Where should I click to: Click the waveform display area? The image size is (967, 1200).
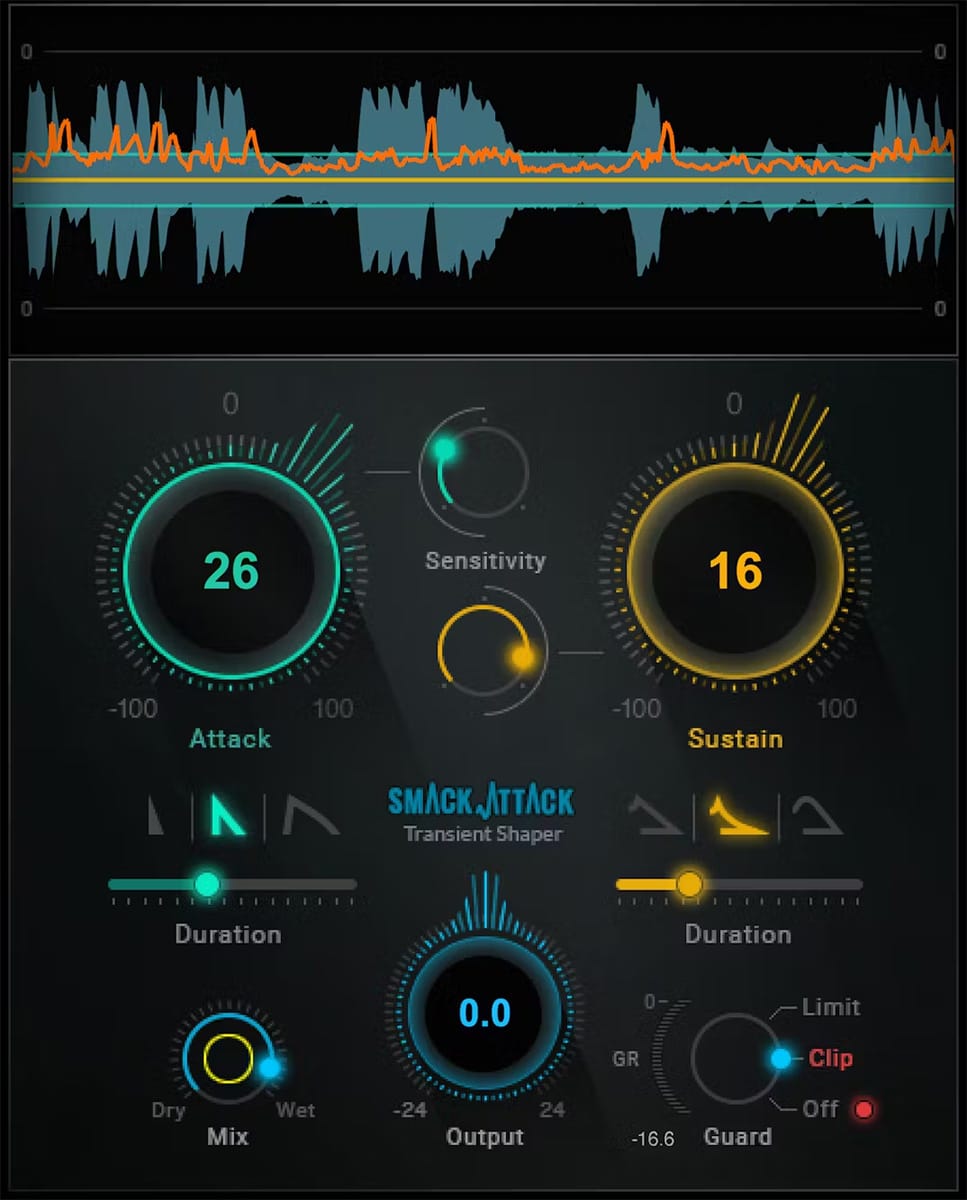(483, 180)
